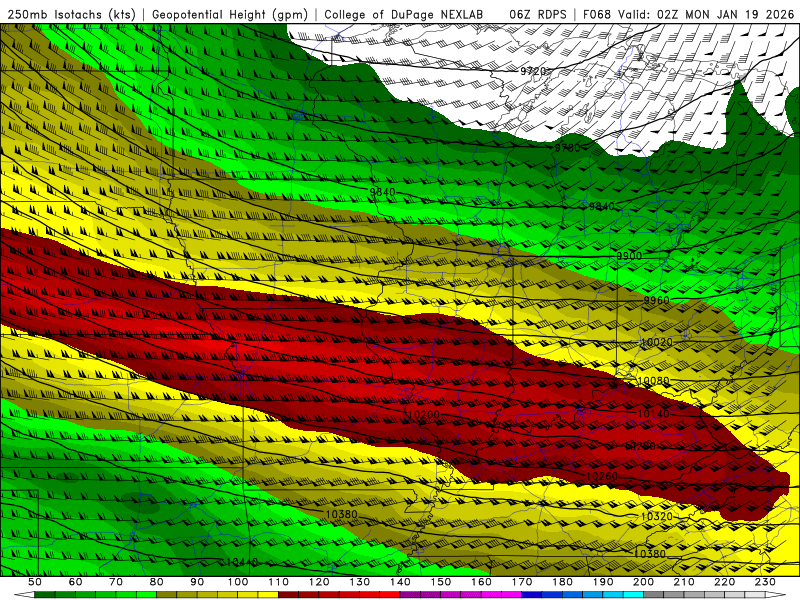Click the 9900 height contour label
Image resolution: width=800 pixels, height=600 pixels.
[629, 256]
